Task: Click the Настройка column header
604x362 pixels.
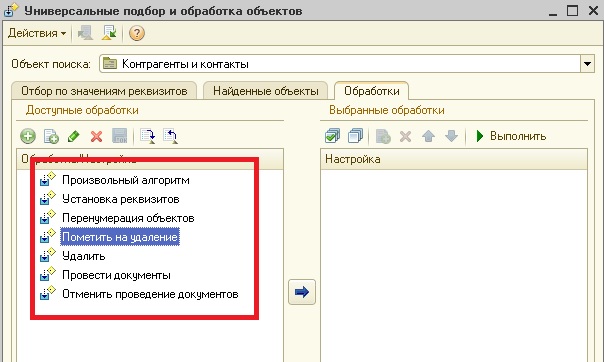Action: (454, 159)
